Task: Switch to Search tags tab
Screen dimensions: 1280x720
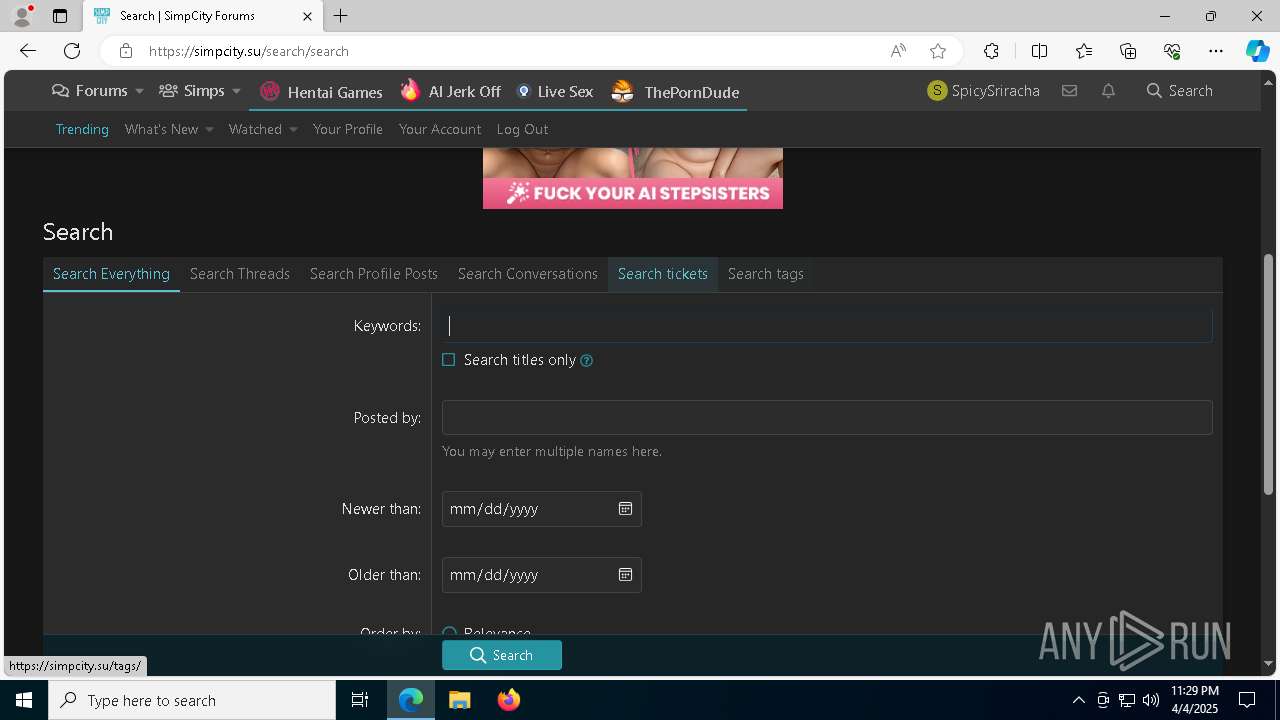Action: tap(766, 274)
